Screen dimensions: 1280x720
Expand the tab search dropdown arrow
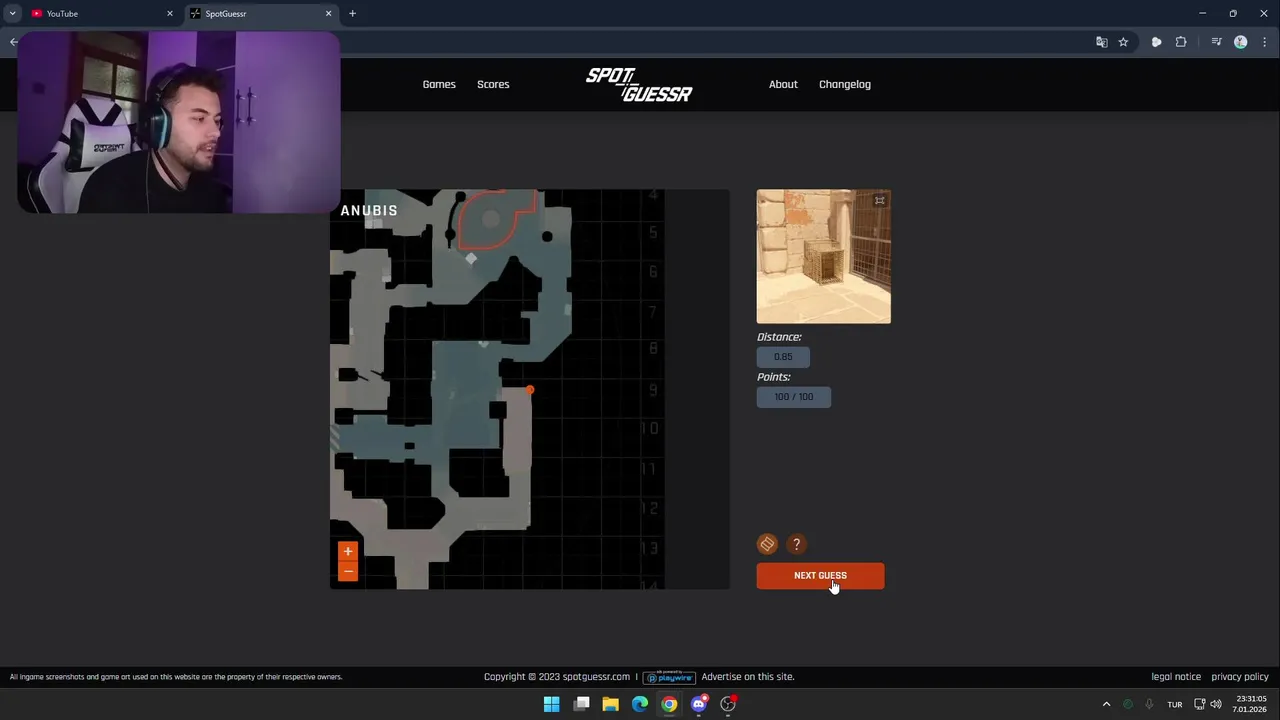(x=12, y=14)
